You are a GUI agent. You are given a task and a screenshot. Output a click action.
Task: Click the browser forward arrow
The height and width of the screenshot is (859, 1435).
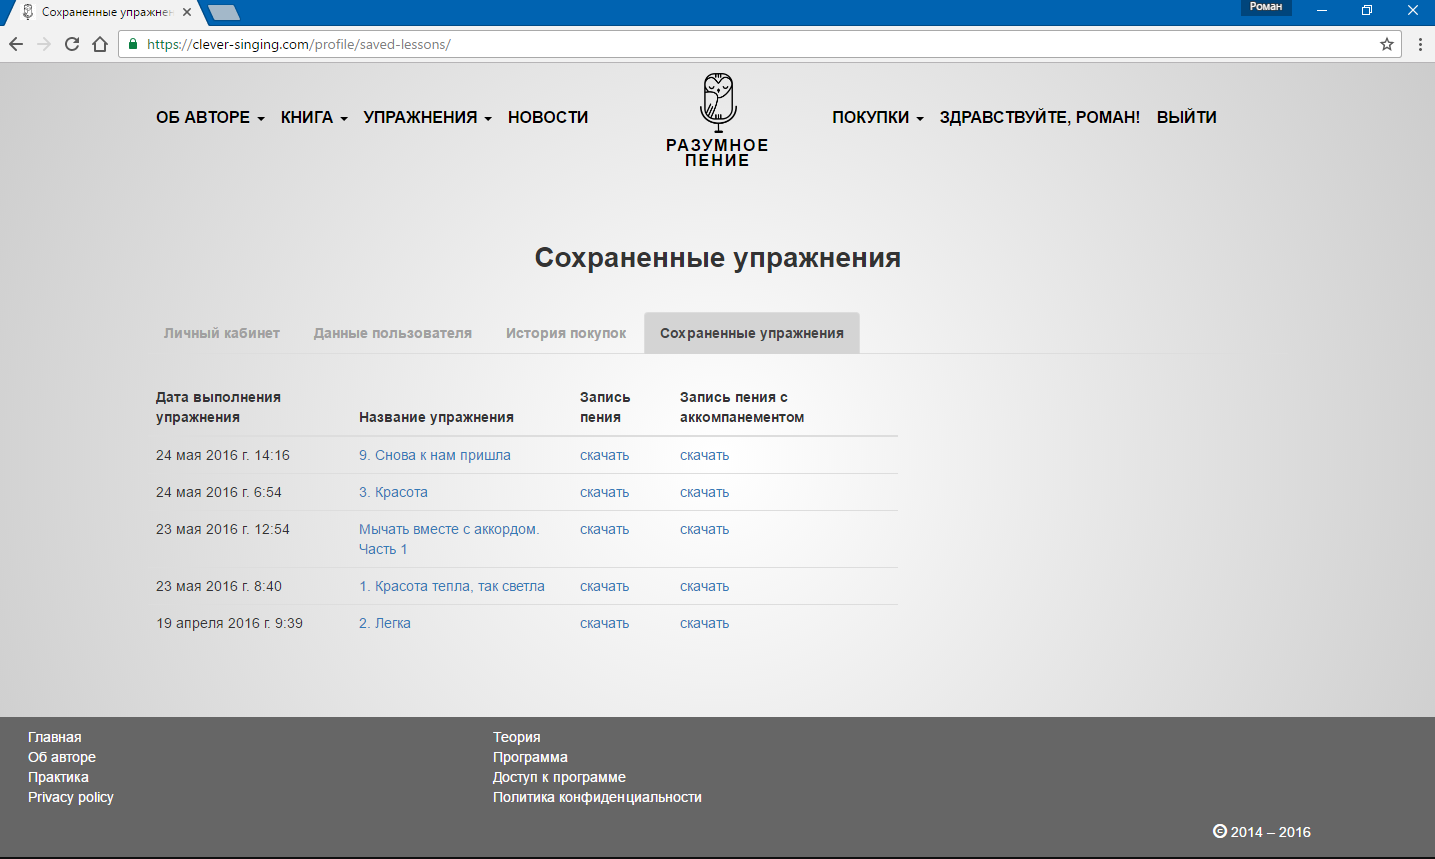pos(44,44)
